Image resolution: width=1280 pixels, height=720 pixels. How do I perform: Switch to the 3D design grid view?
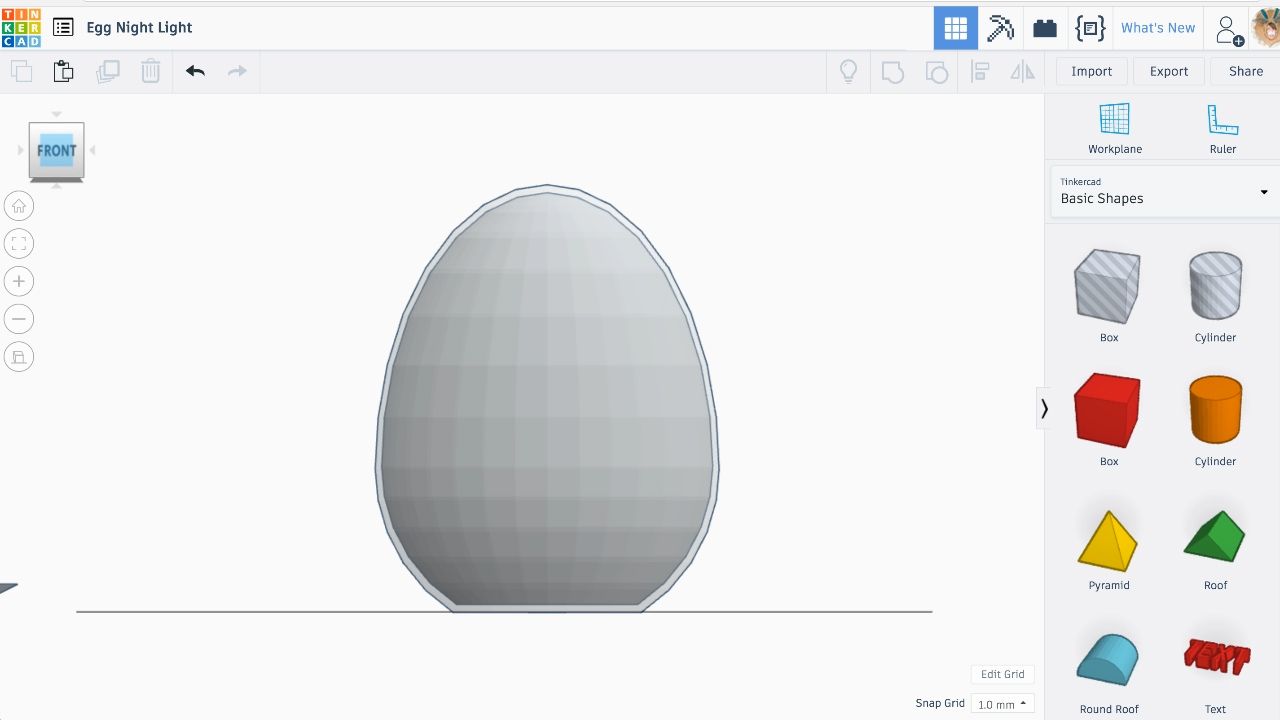[x=956, y=28]
